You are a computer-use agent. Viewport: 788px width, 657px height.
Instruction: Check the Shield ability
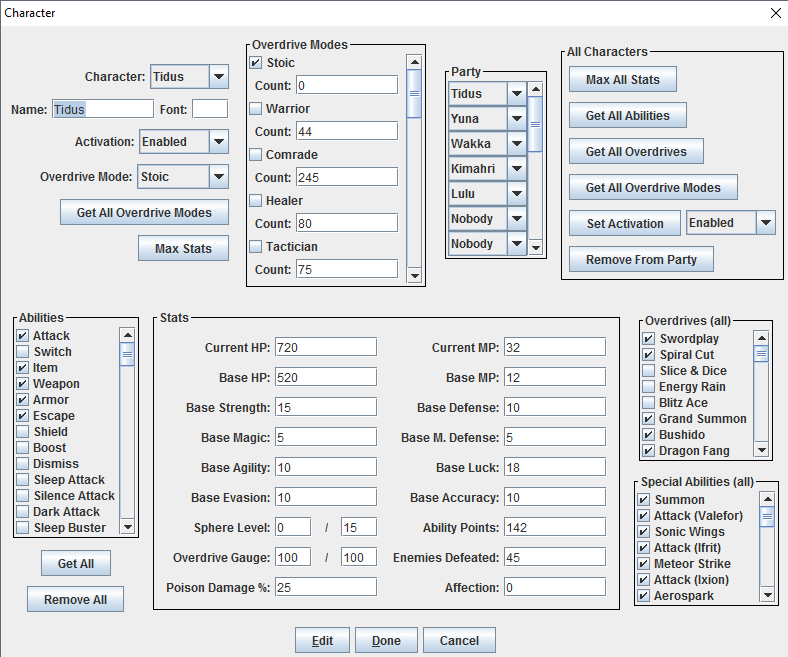click(x=23, y=431)
